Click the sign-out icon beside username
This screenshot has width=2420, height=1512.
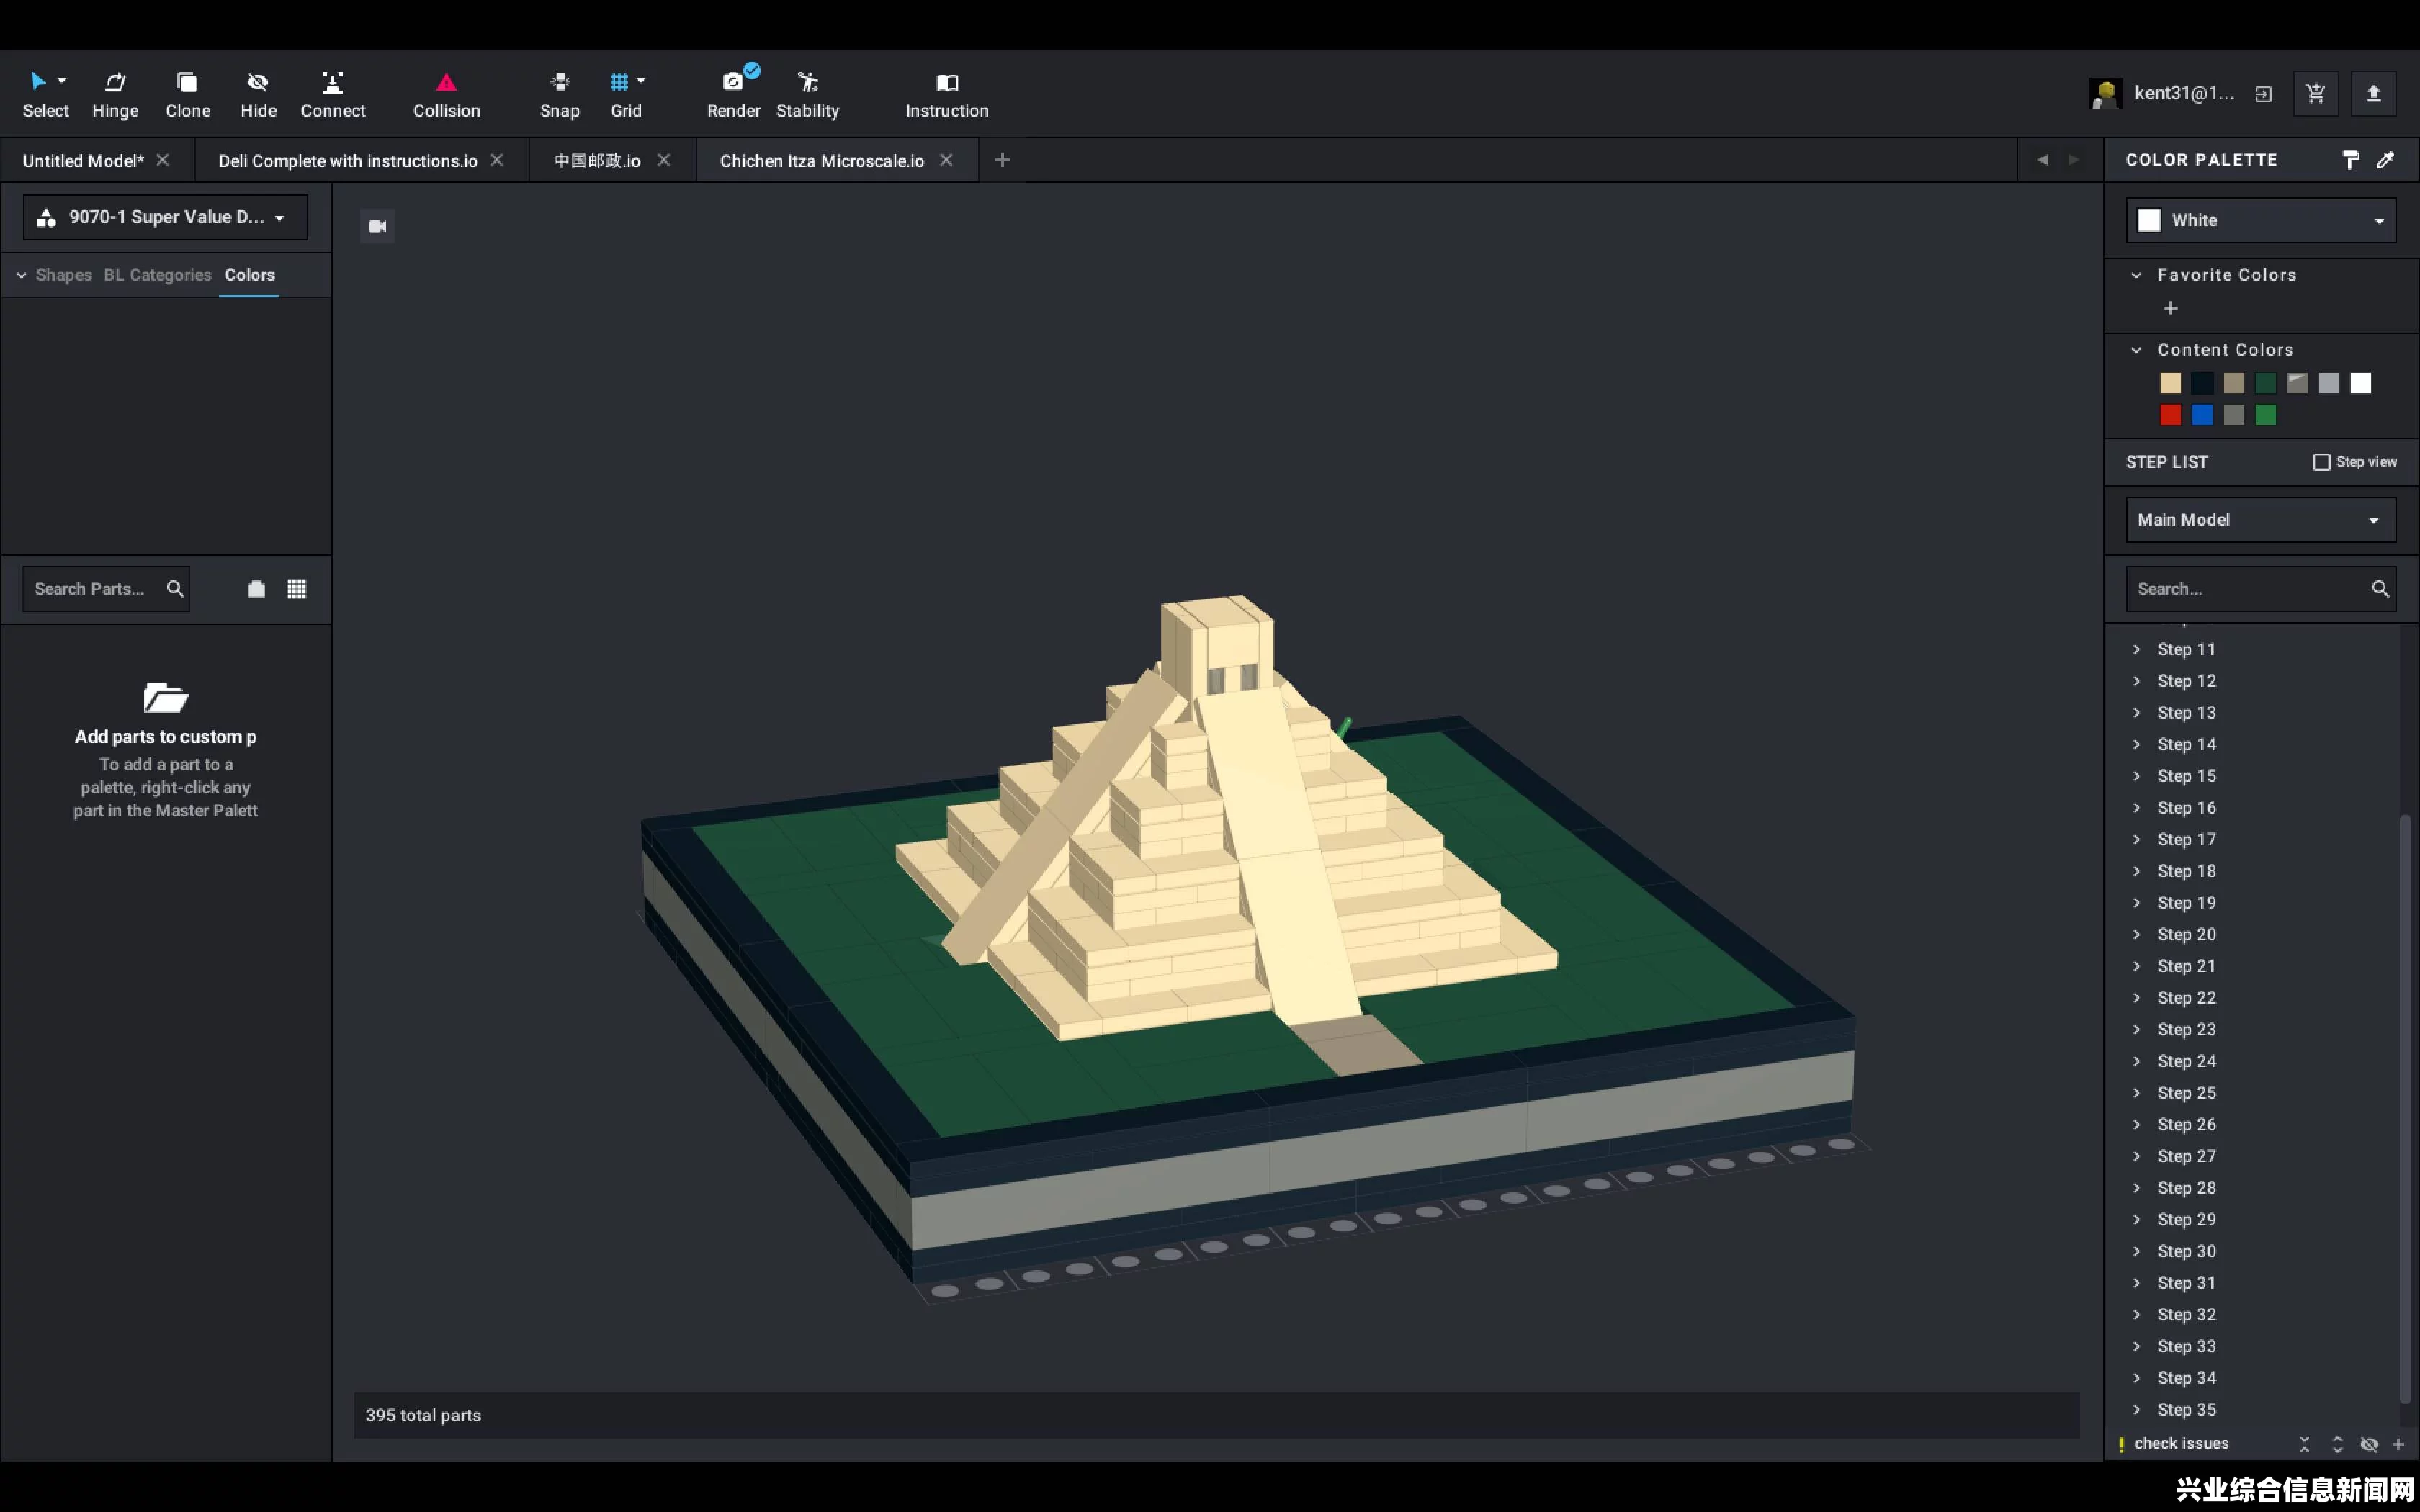pyautogui.click(x=2263, y=94)
